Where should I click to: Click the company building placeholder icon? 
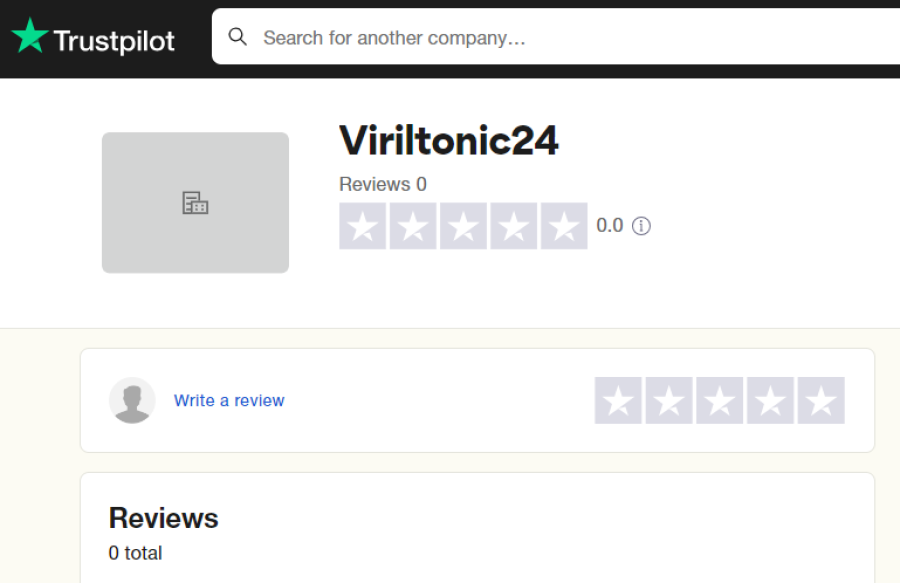(x=195, y=203)
